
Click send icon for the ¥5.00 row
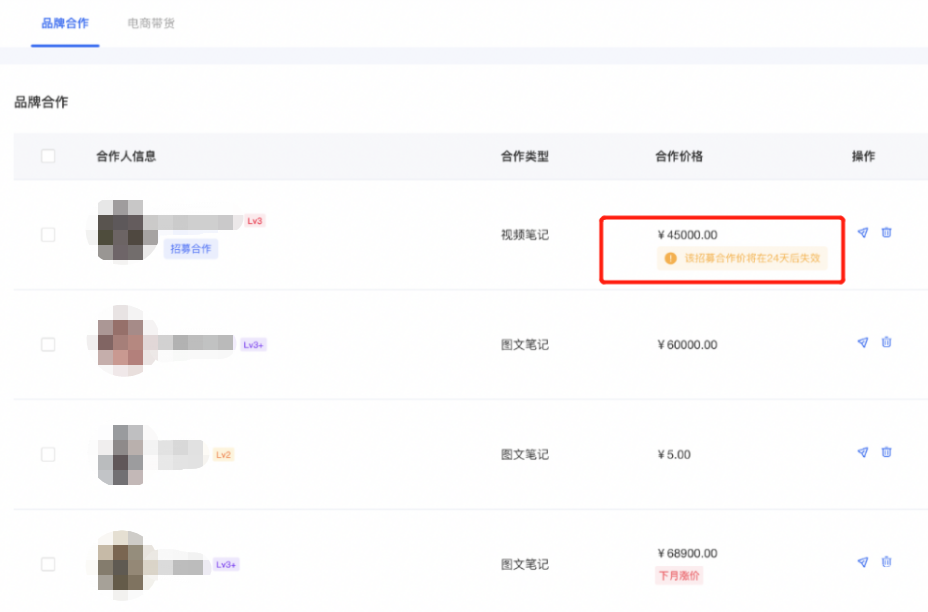pyautogui.click(x=862, y=453)
